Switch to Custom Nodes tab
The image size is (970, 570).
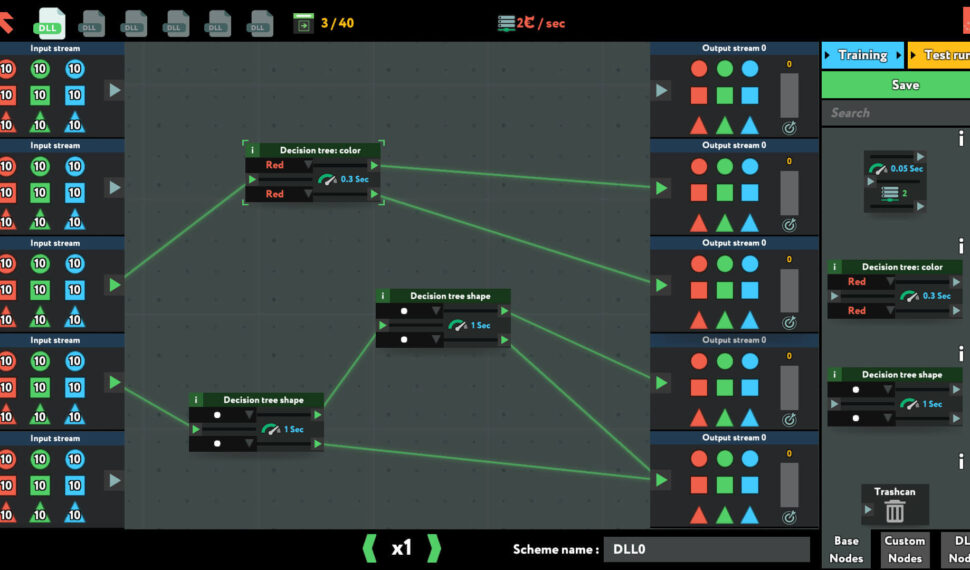coord(904,550)
